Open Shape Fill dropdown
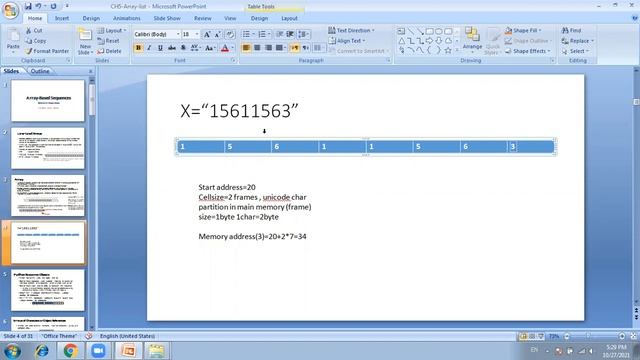 pyautogui.click(x=523, y=31)
